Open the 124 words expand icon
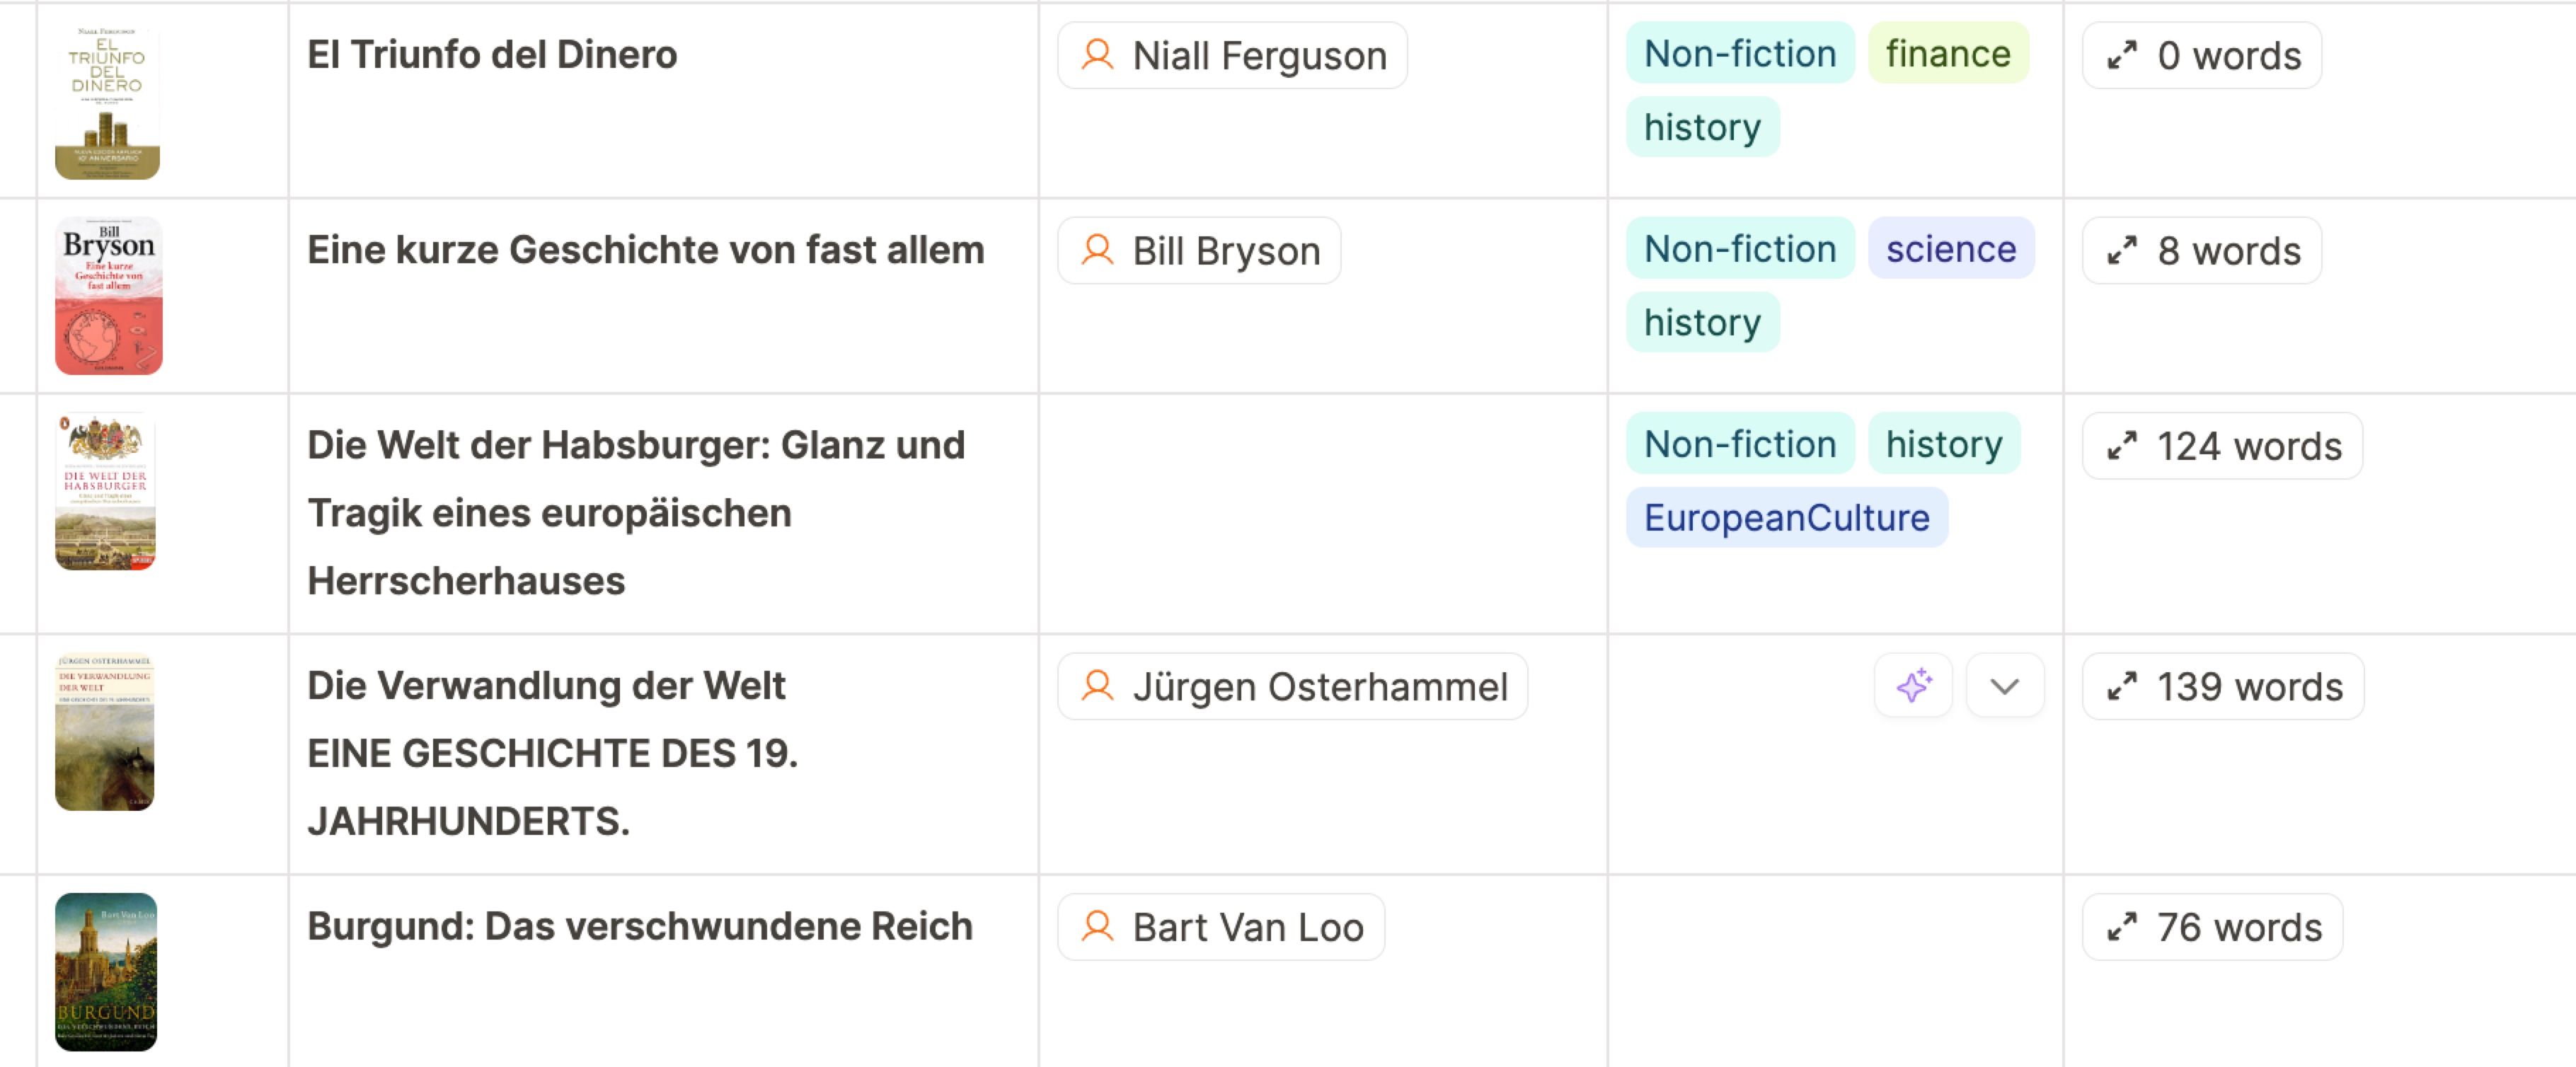The width and height of the screenshot is (2576, 1067). [2122, 446]
